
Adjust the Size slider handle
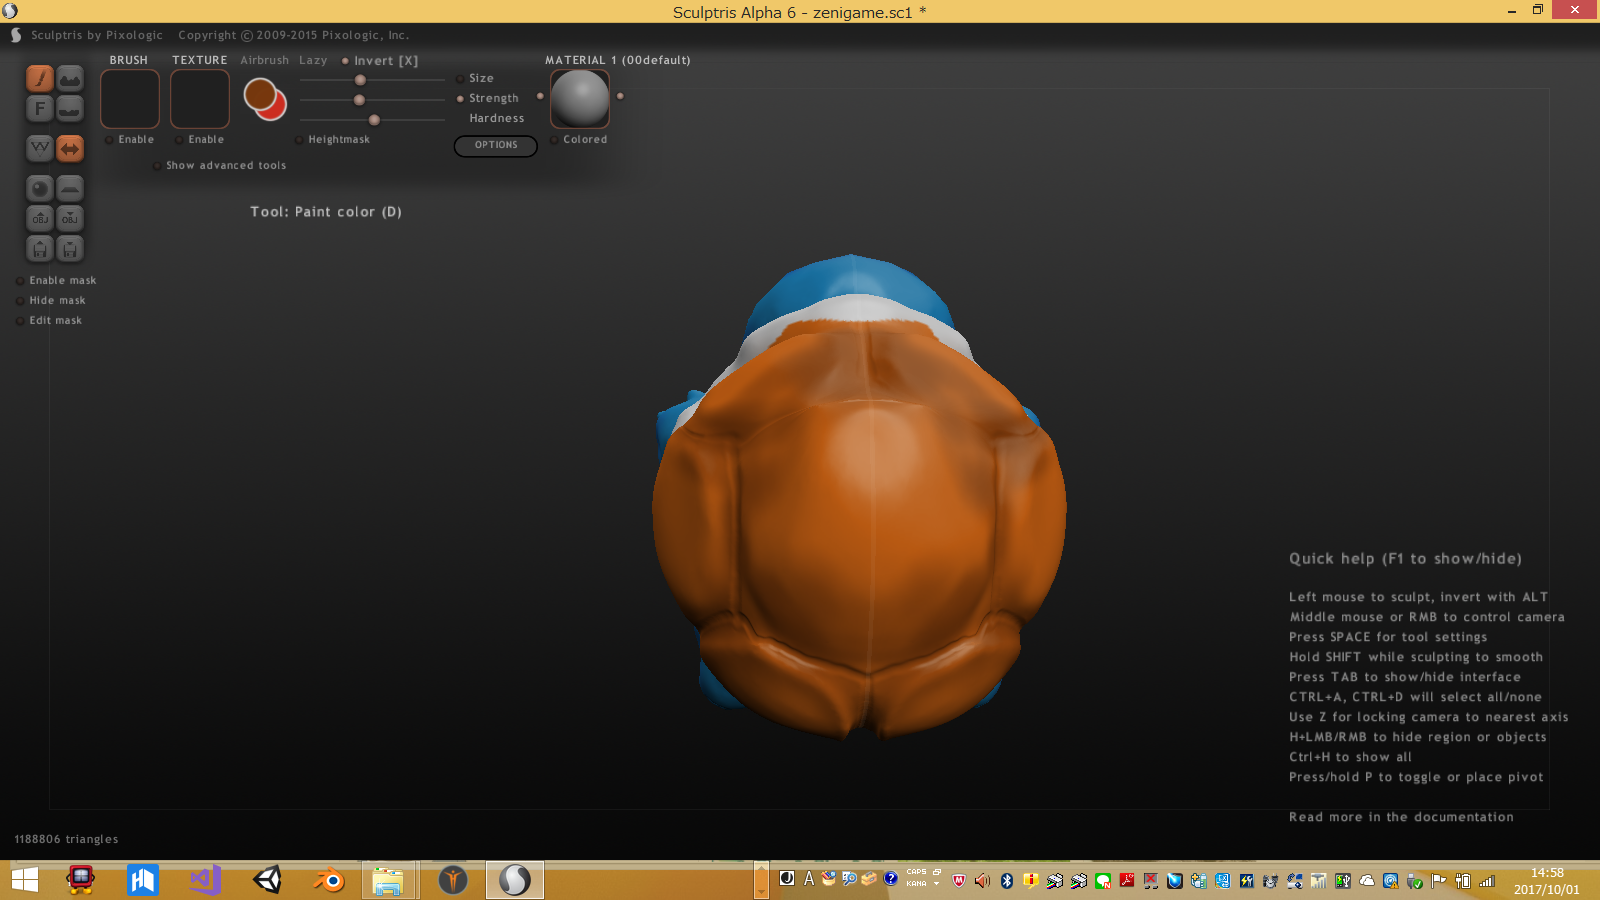(x=360, y=80)
